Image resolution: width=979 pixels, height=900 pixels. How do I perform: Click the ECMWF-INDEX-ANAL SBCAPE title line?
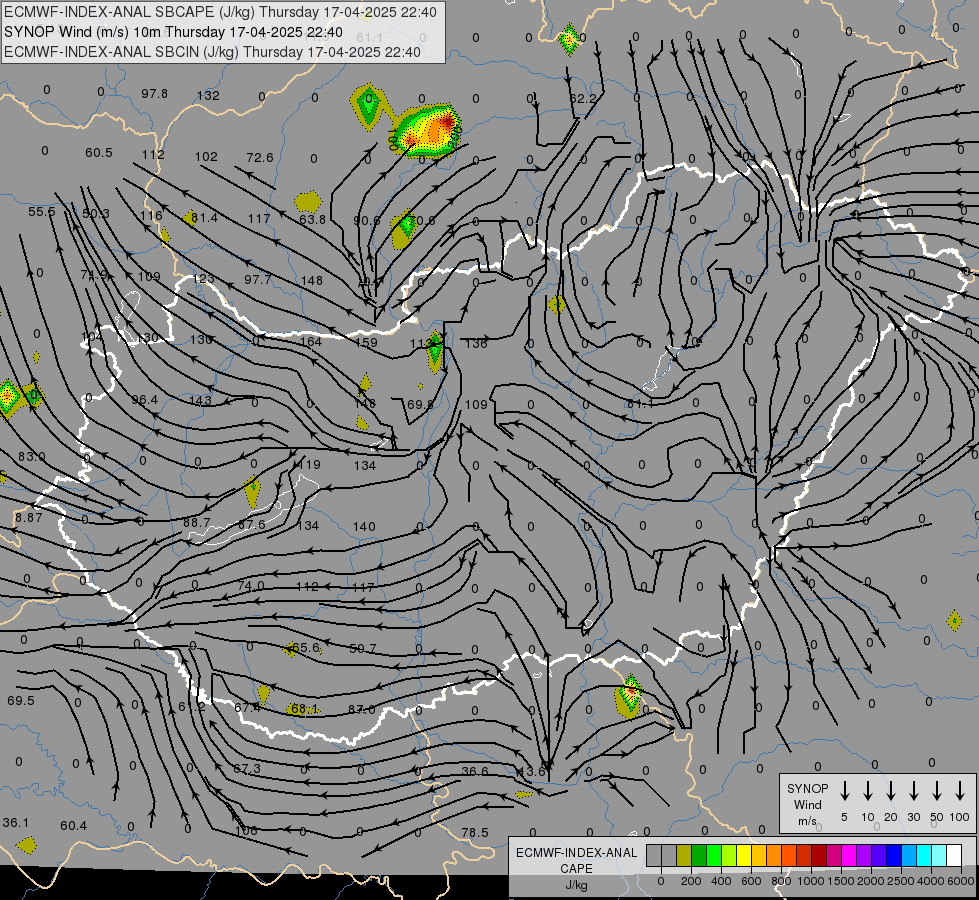pos(220,12)
